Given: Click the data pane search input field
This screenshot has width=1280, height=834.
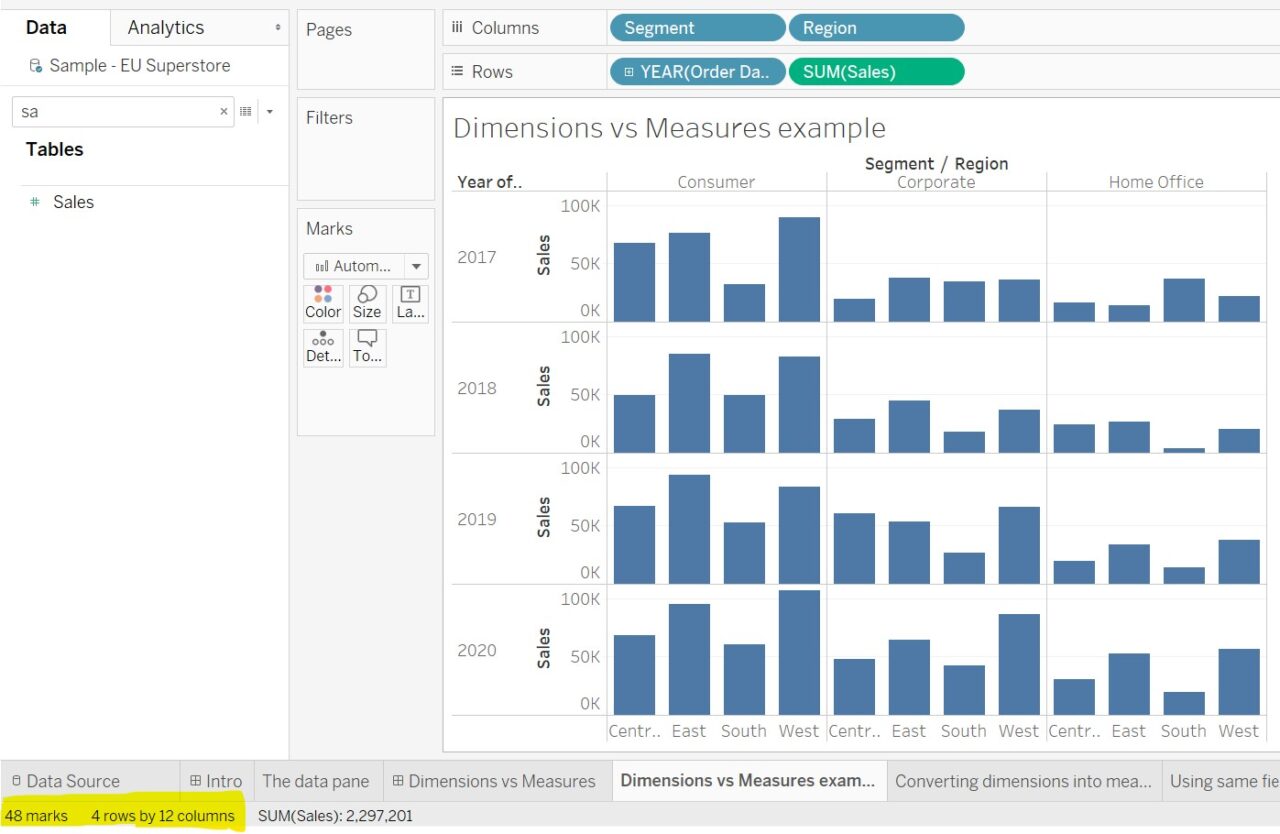Looking at the screenshot, I should 115,112.
